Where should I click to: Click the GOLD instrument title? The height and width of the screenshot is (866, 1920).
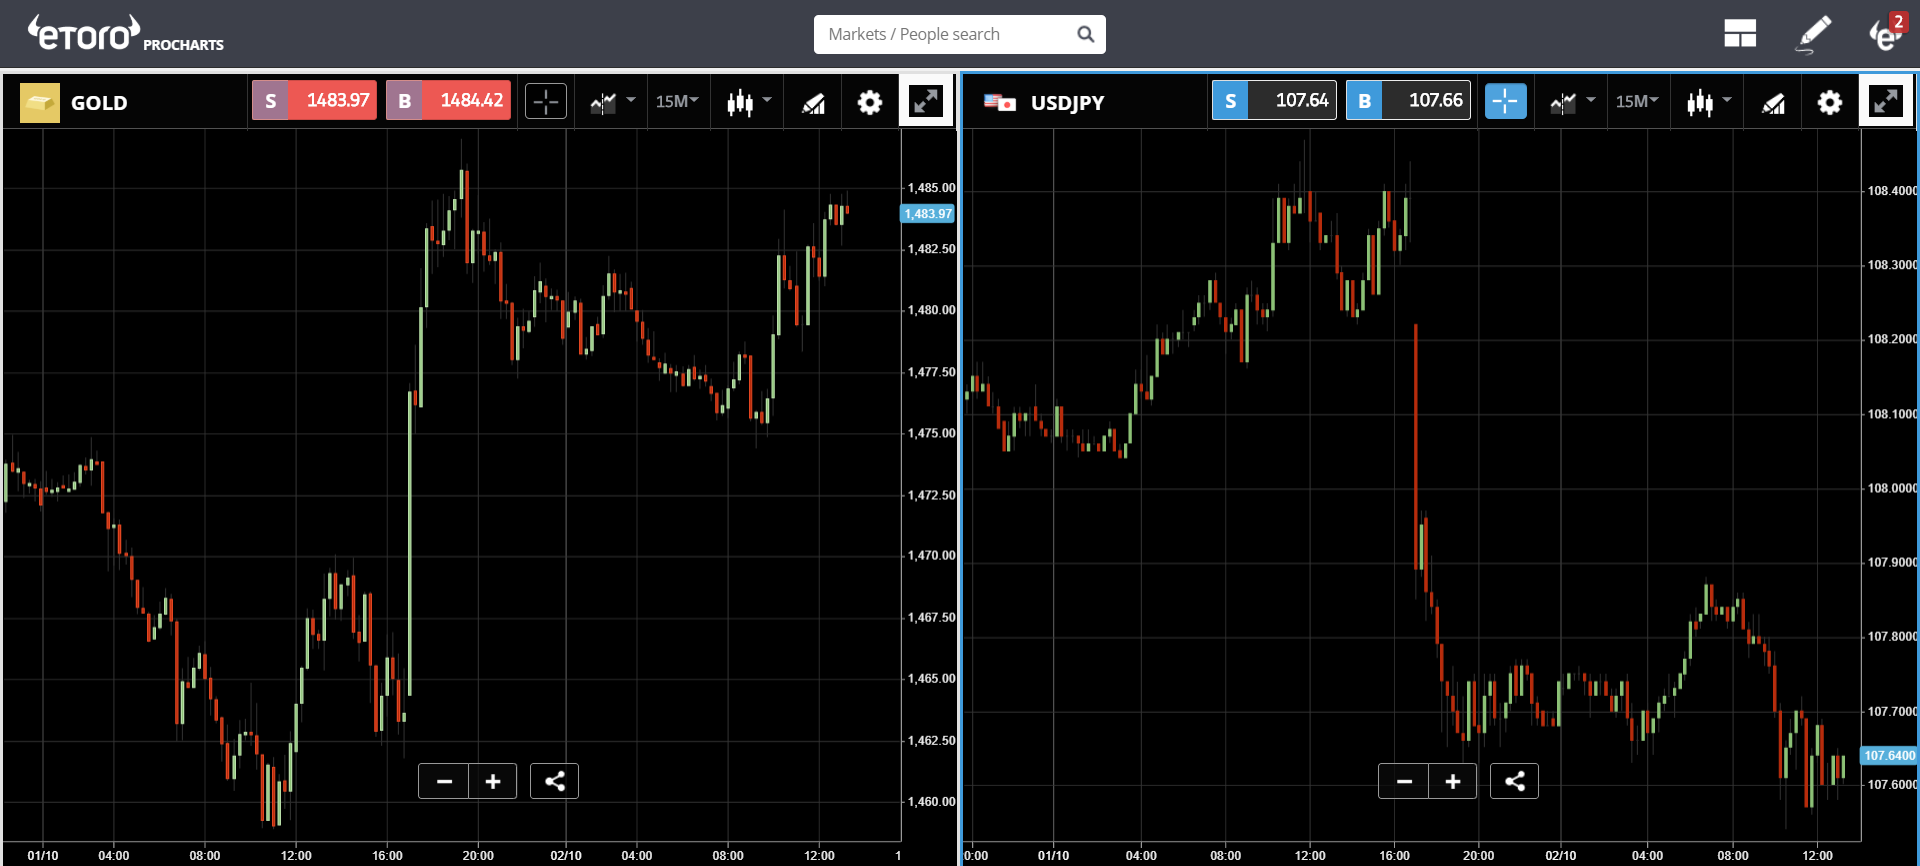click(98, 103)
